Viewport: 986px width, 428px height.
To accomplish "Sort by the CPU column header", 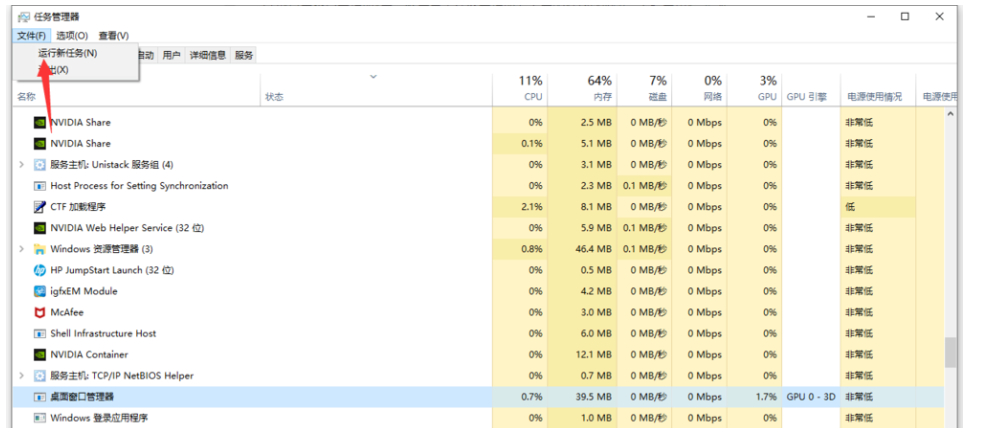I will click(519, 90).
